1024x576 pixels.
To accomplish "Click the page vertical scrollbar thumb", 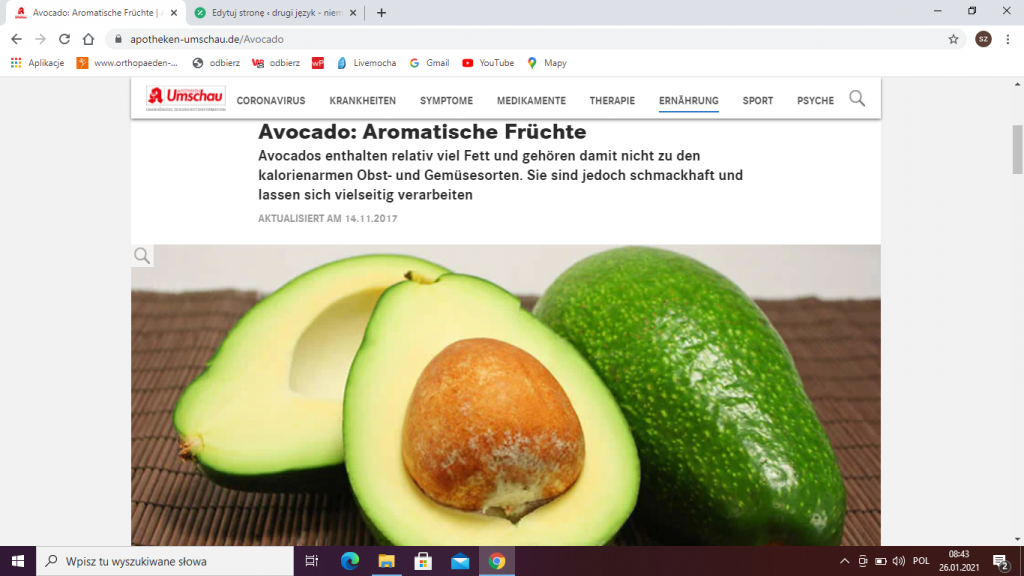I will [1017, 149].
